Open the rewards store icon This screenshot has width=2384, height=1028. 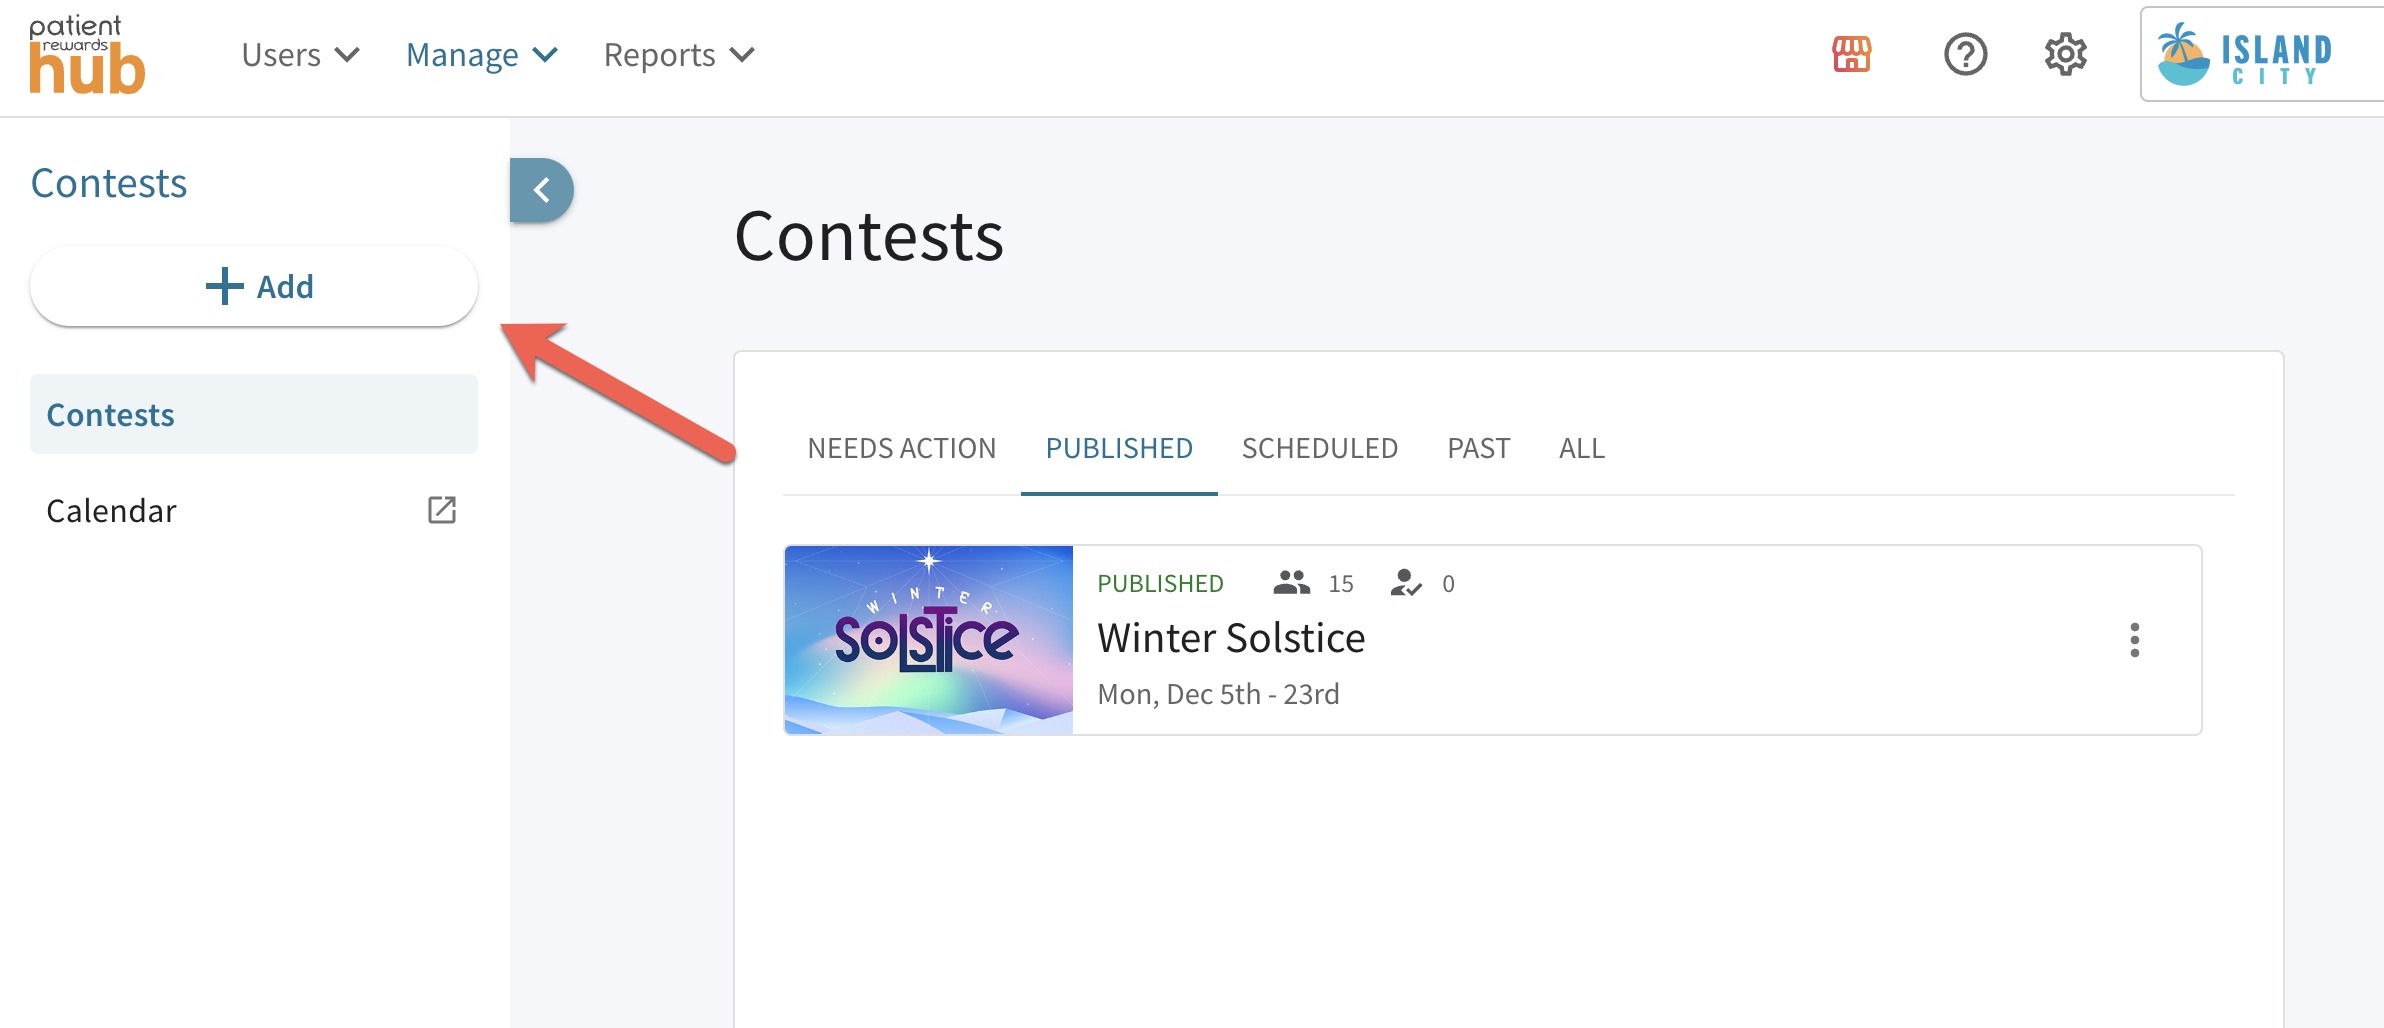pyautogui.click(x=1852, y=54)
